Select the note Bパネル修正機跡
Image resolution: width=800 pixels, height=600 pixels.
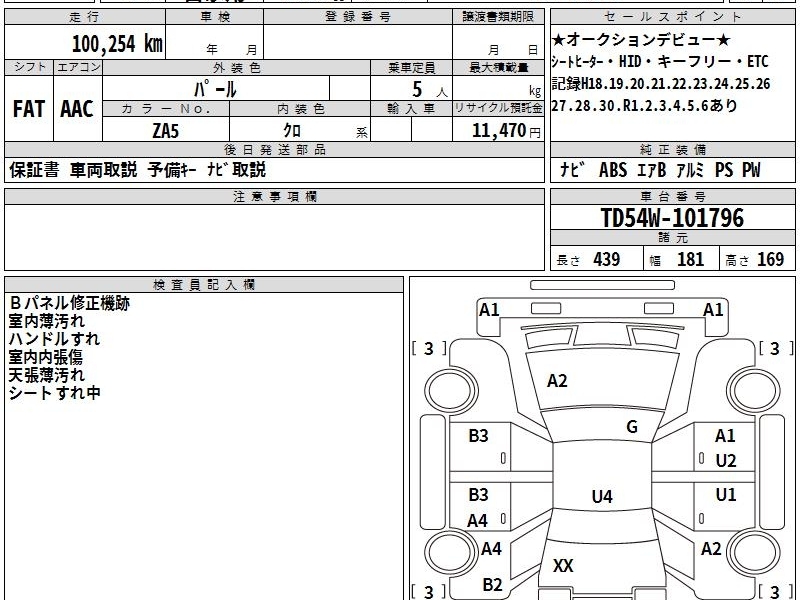point(69,303)
